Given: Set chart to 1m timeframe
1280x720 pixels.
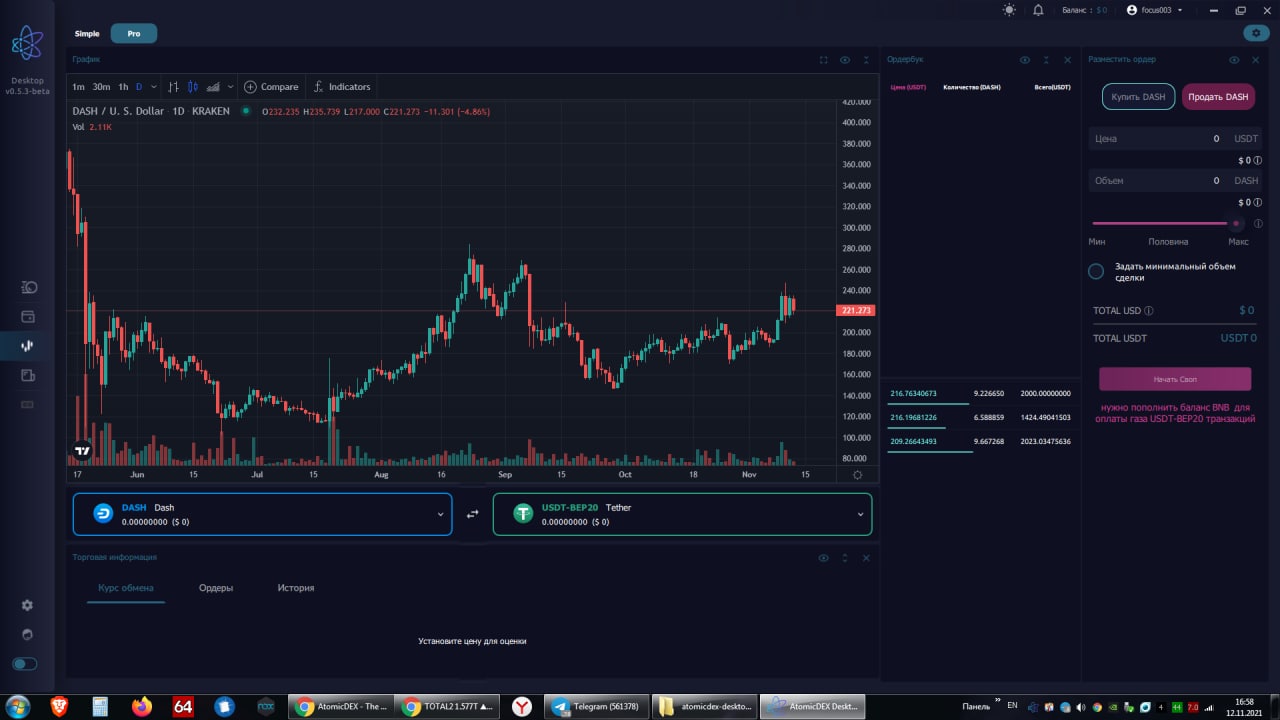Looking at the screenshot, I should point(78,87).
